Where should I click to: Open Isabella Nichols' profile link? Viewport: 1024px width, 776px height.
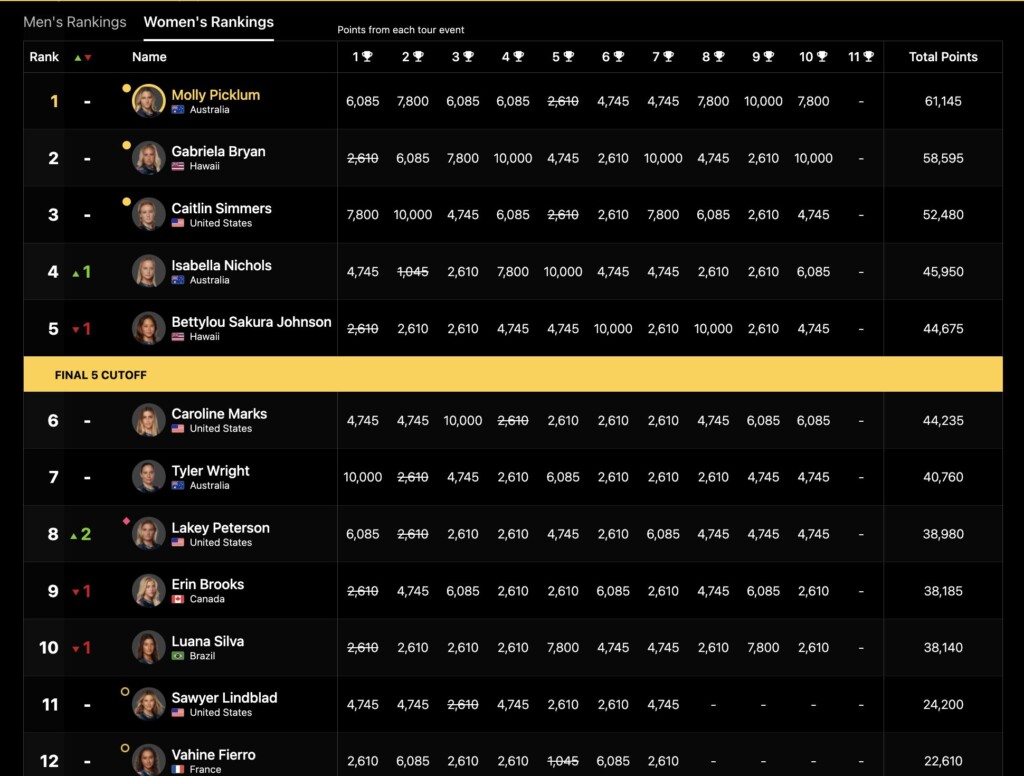(x=221, y=265)
